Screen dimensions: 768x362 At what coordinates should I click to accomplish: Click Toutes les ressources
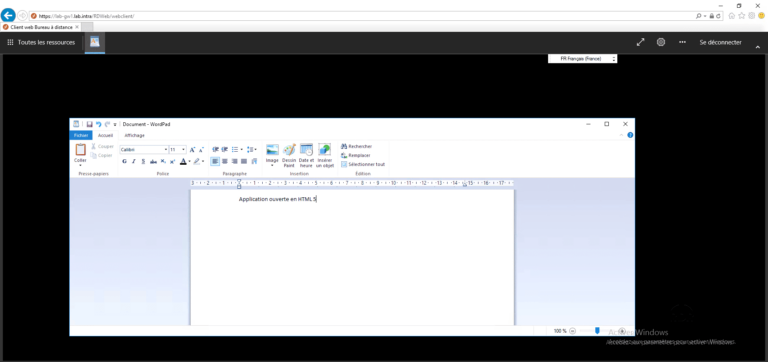click(x=41, y=43)
